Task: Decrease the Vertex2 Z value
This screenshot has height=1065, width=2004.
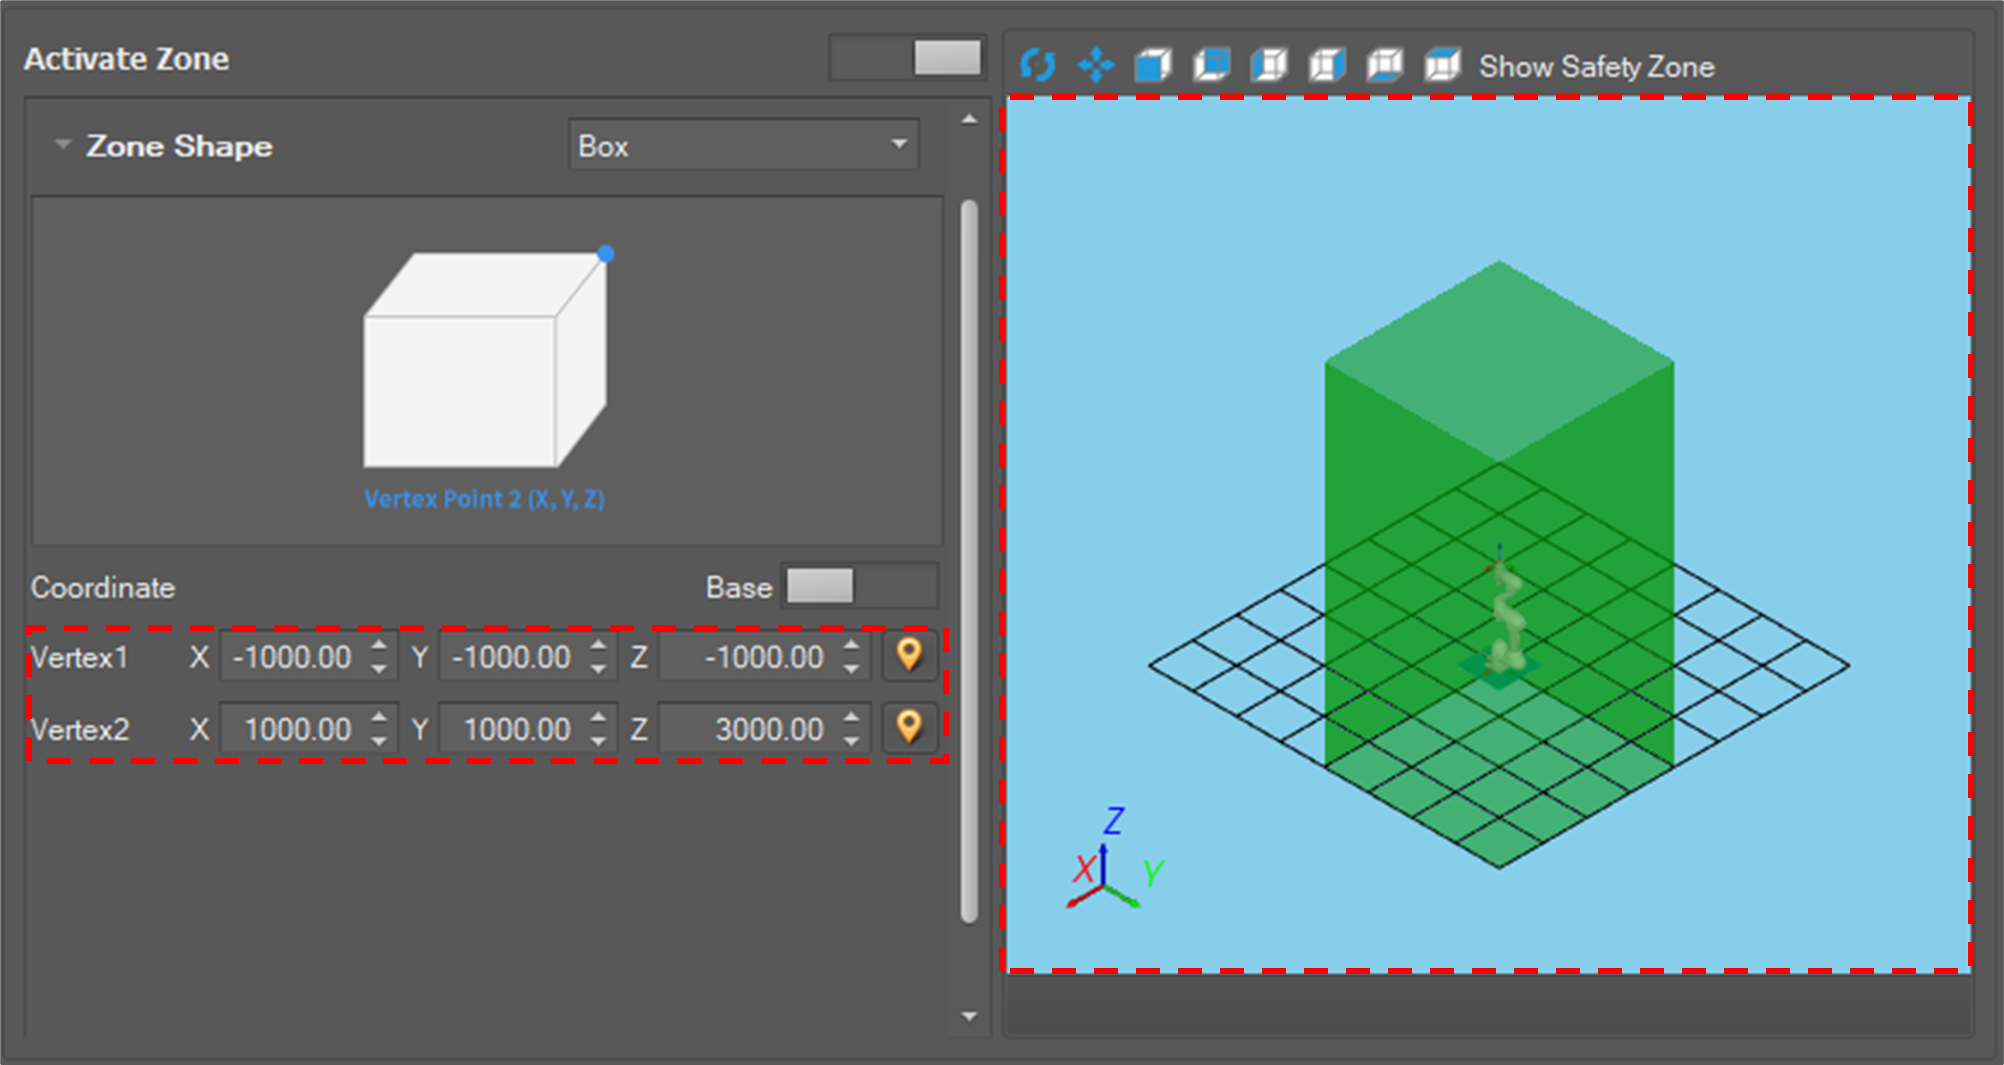Action: (x=851, y=741)
